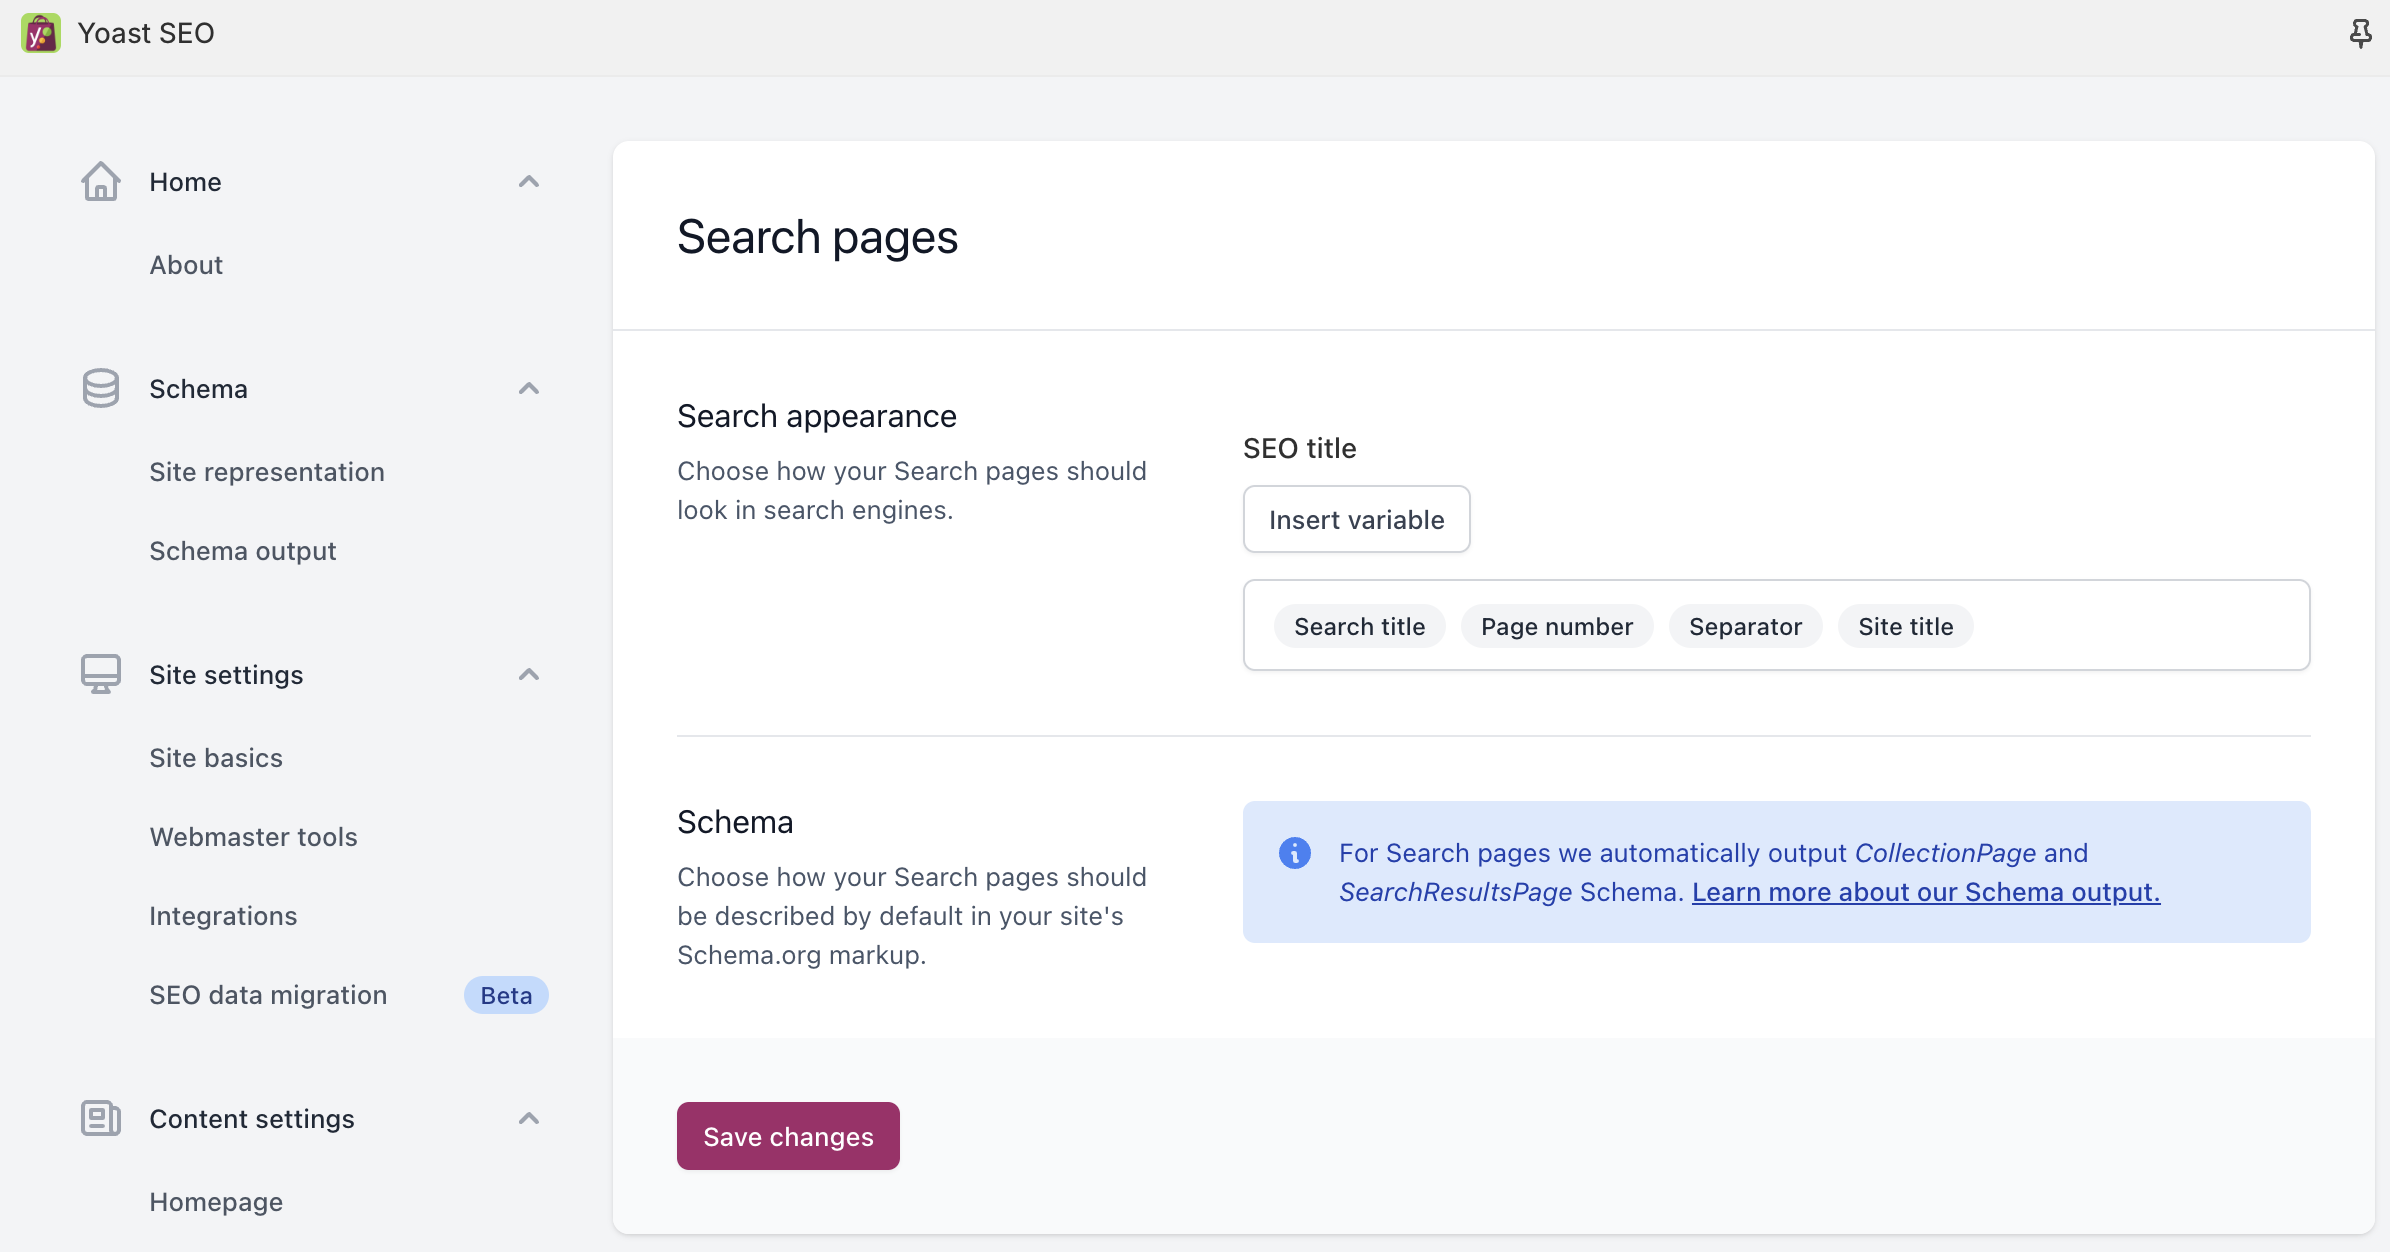Viewport: 2390px width, 1252px height.
Task: Collapse the Site settings section chevron
Action: click(529, 675)
